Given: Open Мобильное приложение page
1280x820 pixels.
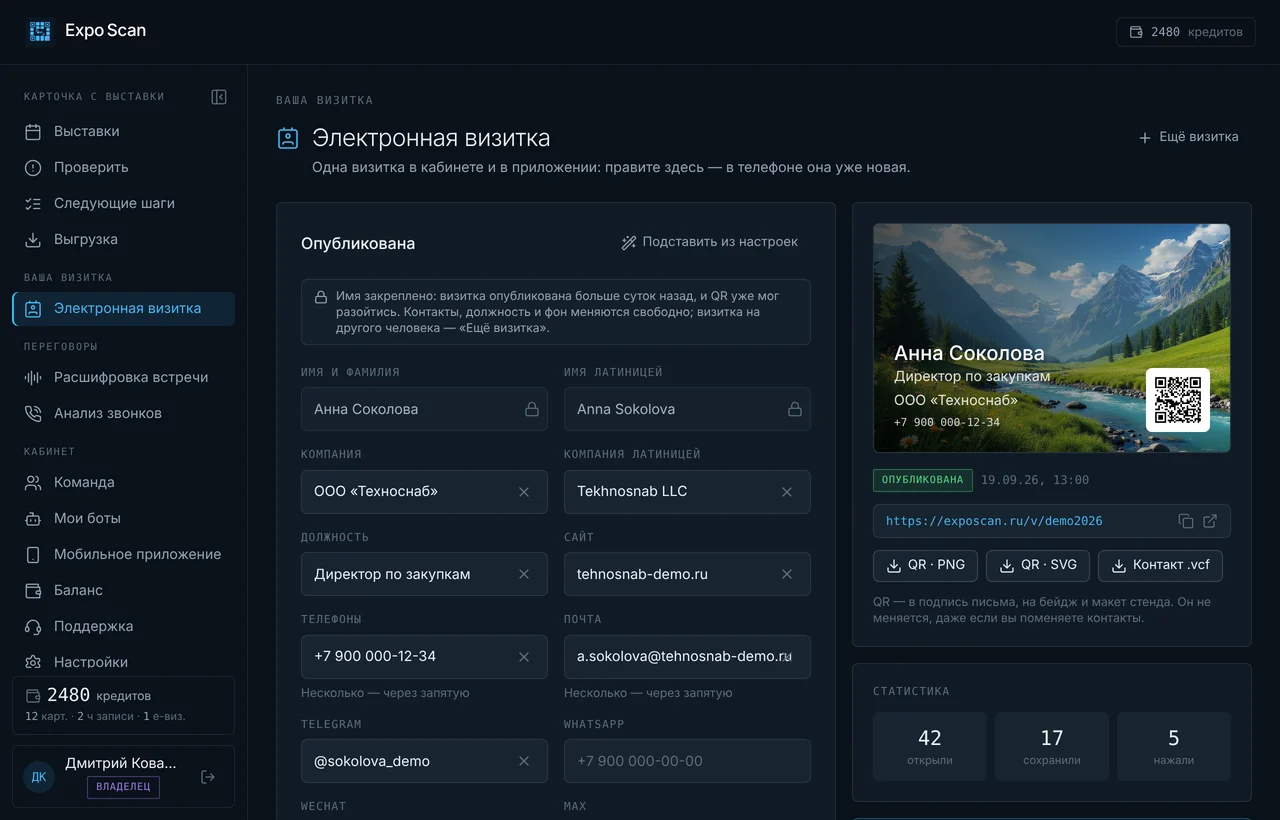Looking at the screenshot, I should 124,555.
